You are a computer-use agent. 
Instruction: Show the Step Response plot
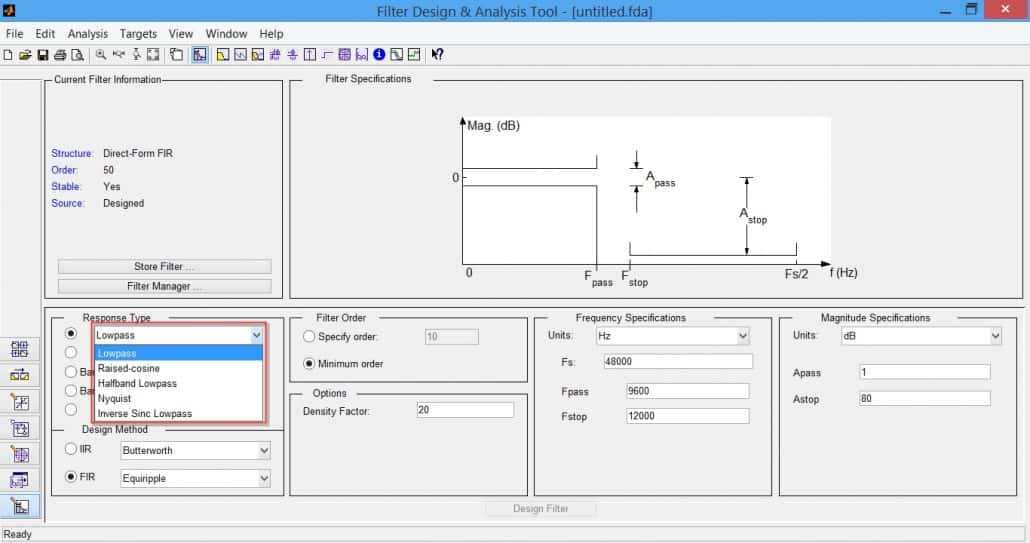click(326, 55)
